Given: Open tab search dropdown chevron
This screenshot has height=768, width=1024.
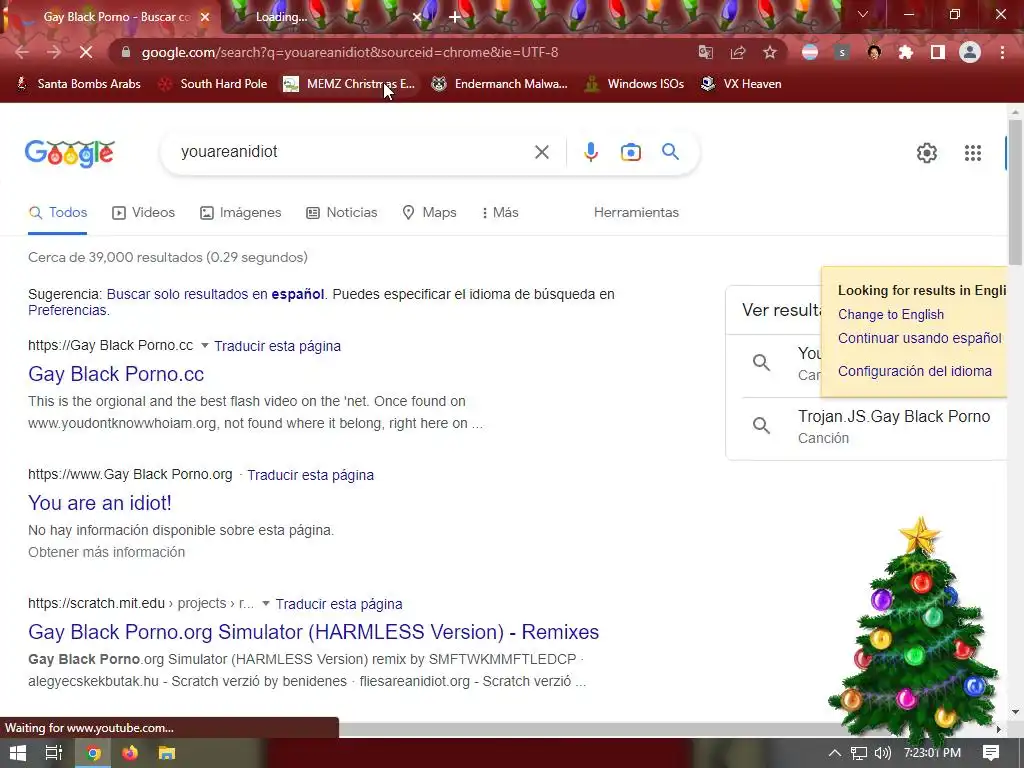Looking at the screenshot, I should (863, 14).
